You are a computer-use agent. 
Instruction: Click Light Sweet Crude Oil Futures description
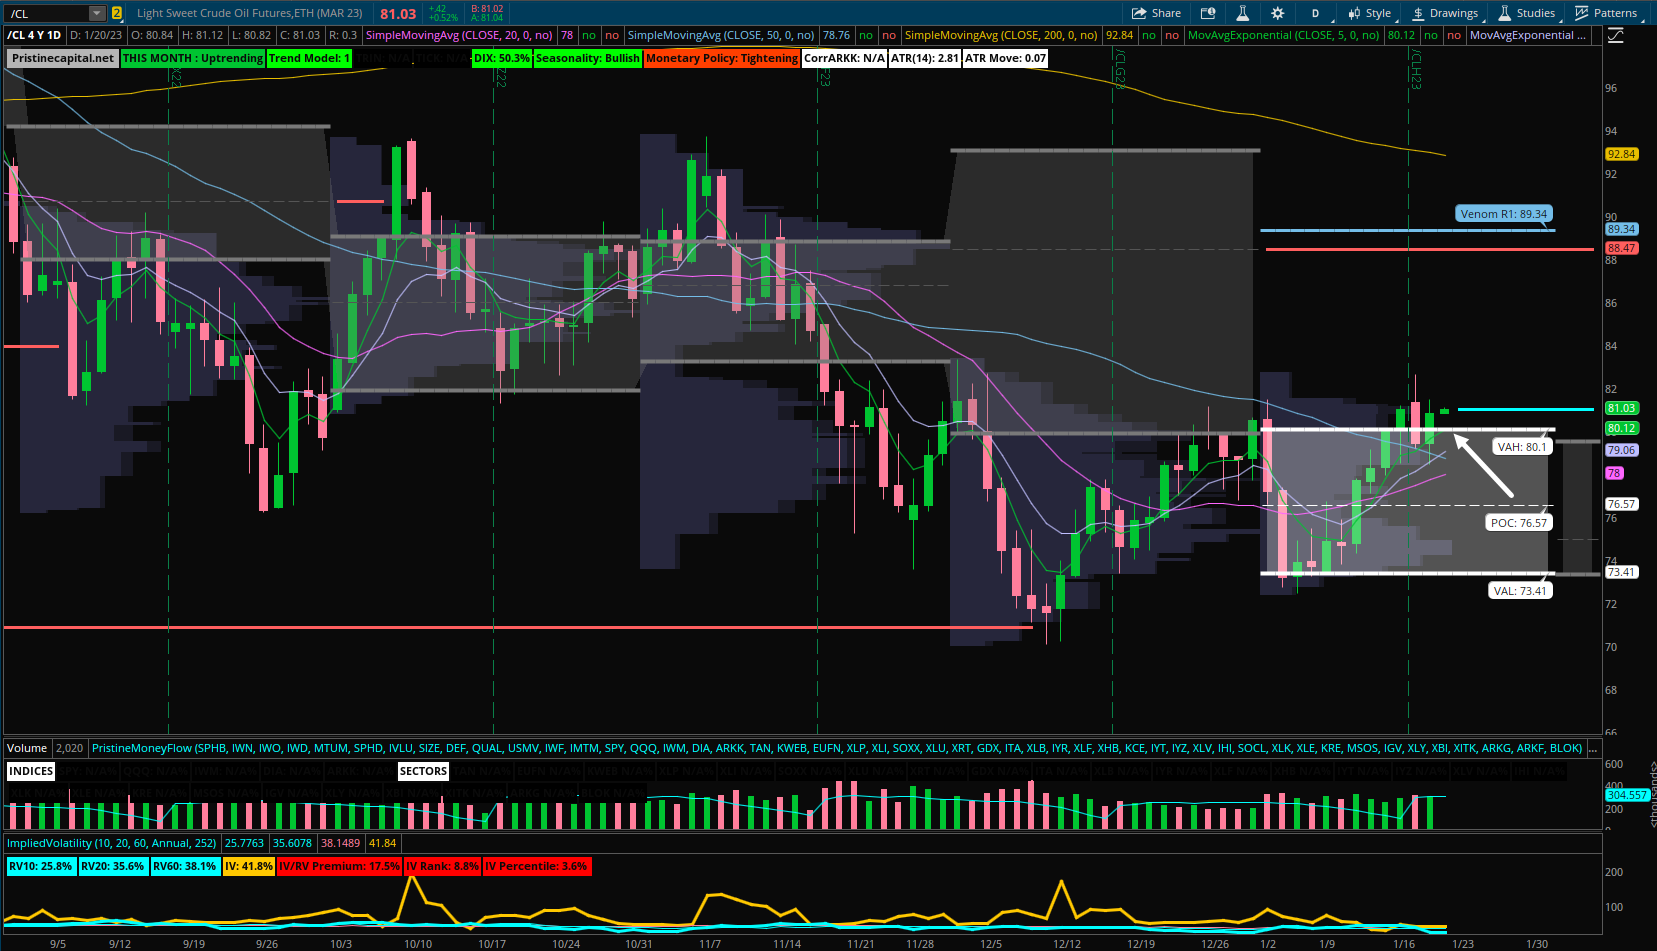pyautogui.click(x=249, y=13)
